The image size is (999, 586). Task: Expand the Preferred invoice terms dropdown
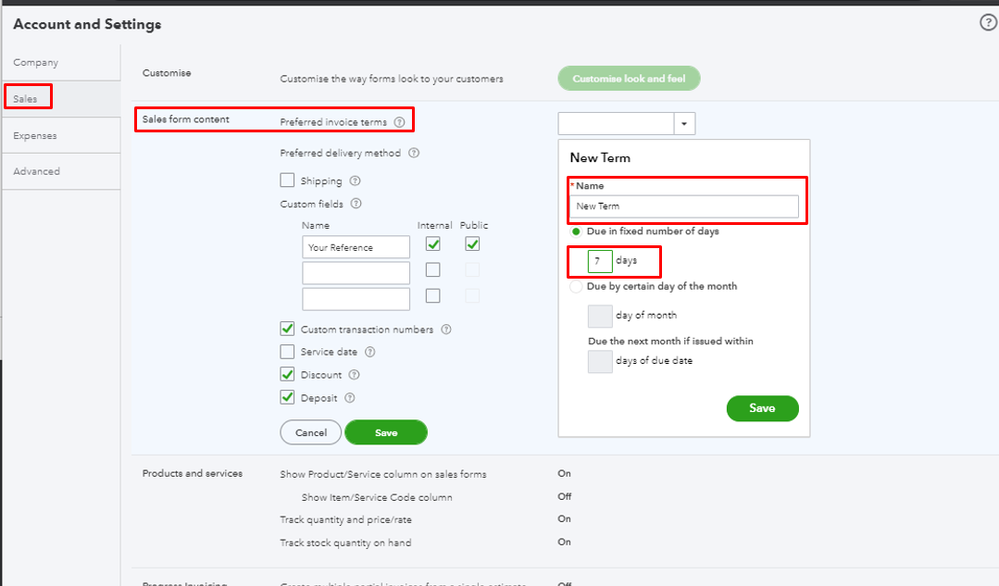(685, 123)
